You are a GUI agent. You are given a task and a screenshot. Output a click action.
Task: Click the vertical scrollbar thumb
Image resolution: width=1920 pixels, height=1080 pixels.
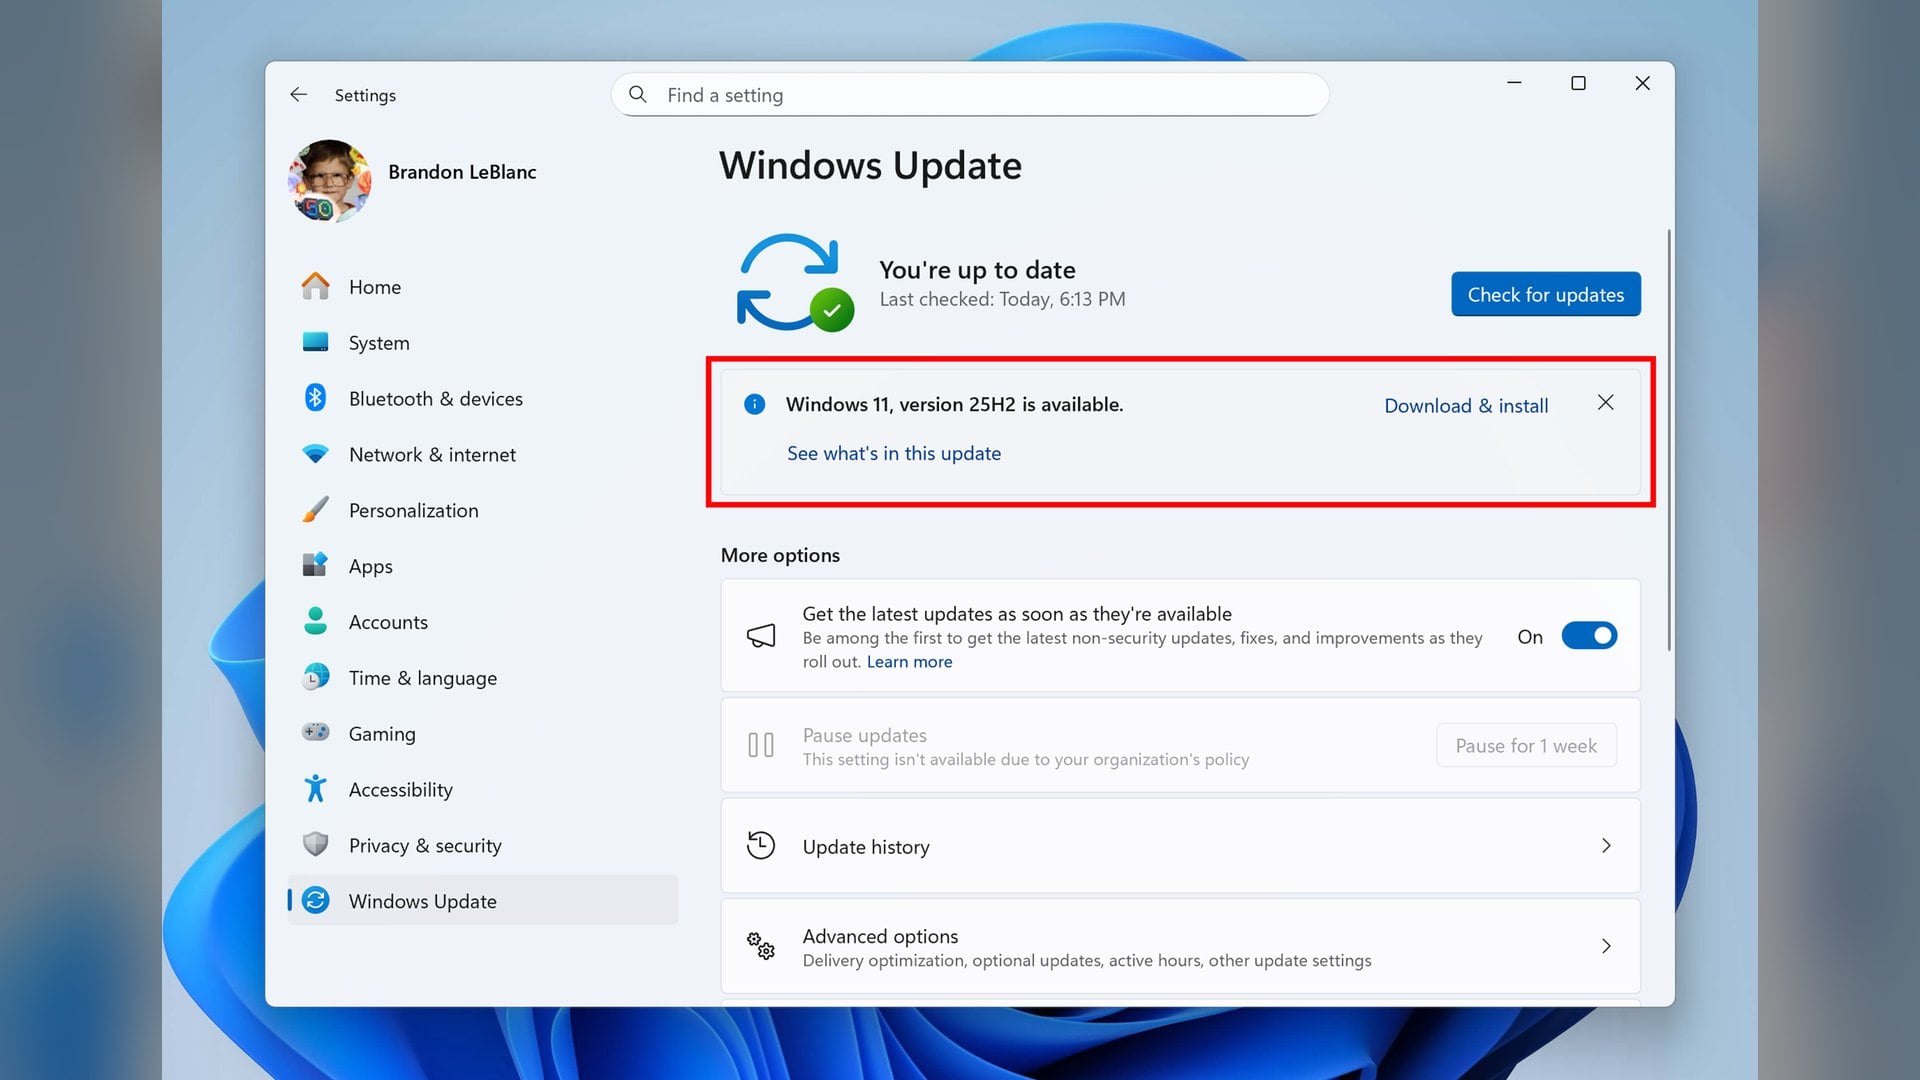click(x=1668, y=440)
